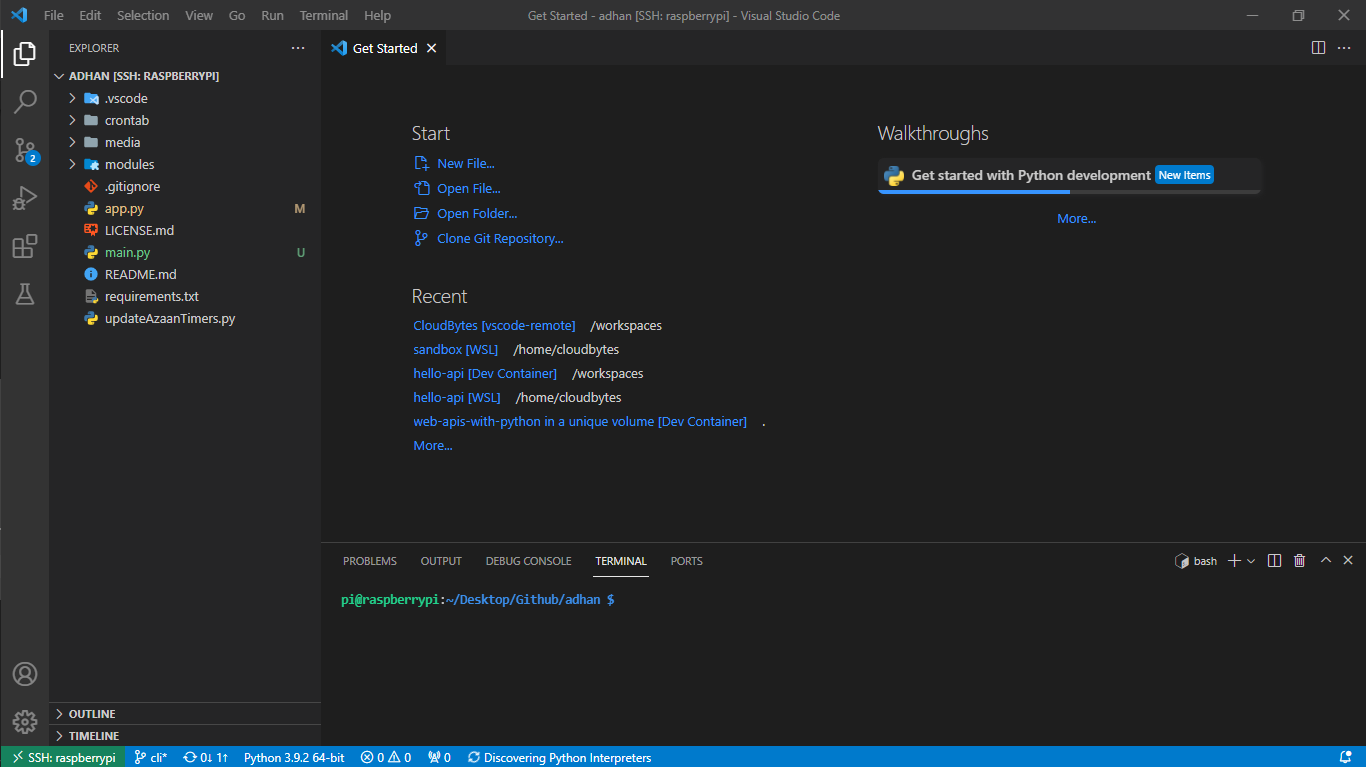Click More under Recent workspaces

pos(432,445)
